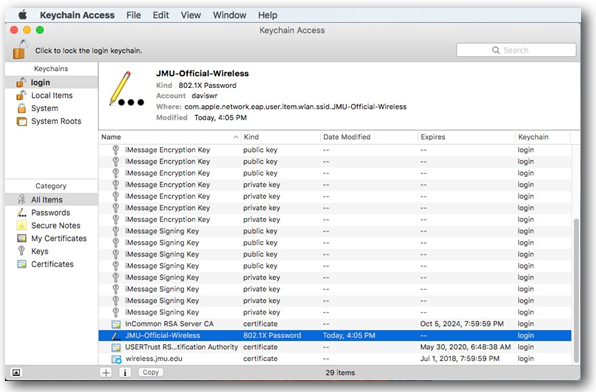Click the My Certificates icon in Category
Image resolution: width=596 pixels, height=392 pixels.
pos(22,238)
